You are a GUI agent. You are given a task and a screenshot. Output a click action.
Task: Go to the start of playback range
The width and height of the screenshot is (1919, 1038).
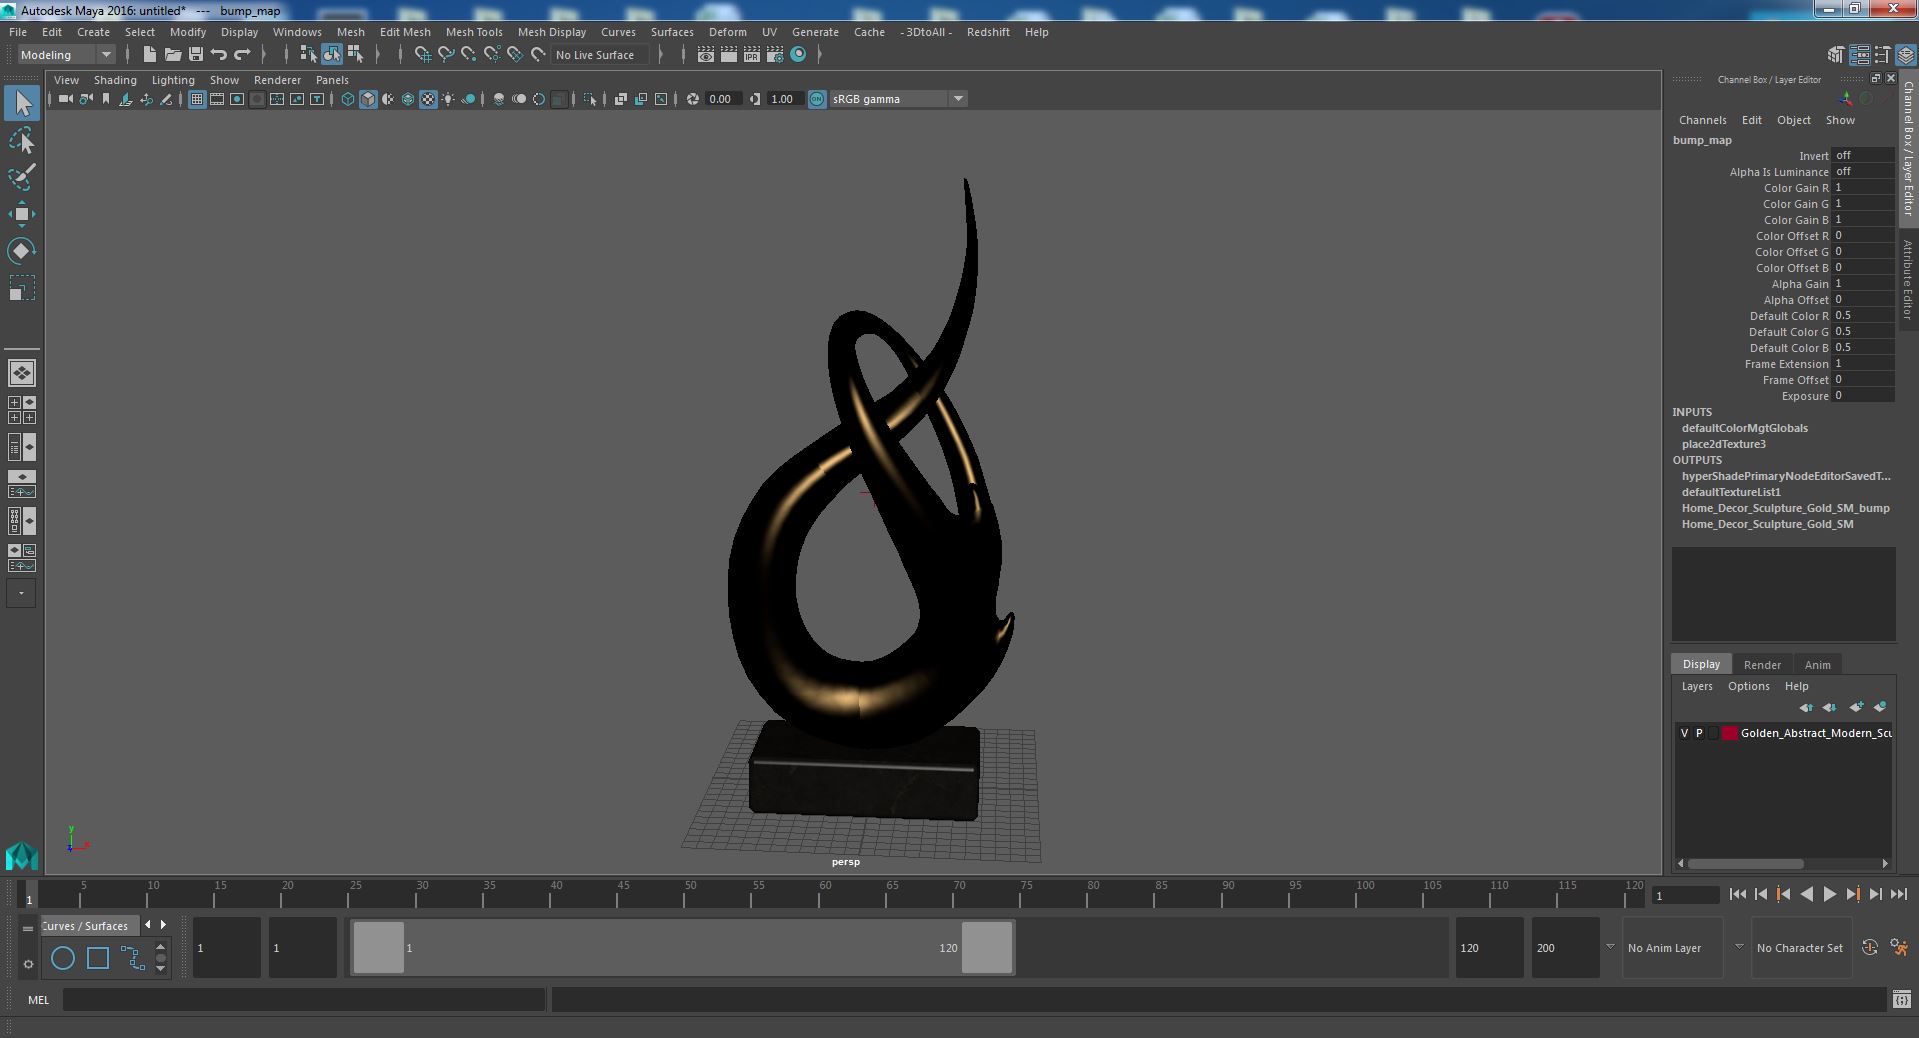point(1737,895)
